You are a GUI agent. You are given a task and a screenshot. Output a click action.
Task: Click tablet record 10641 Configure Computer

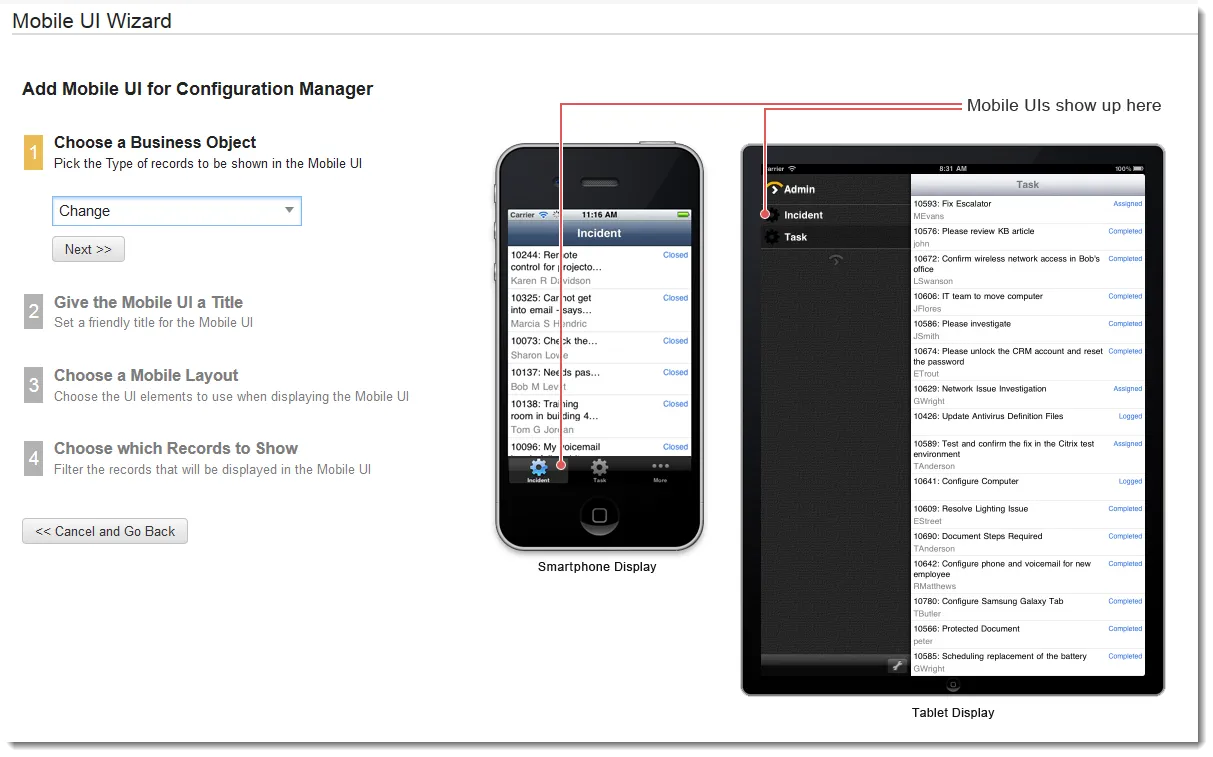coord(1028,487)
